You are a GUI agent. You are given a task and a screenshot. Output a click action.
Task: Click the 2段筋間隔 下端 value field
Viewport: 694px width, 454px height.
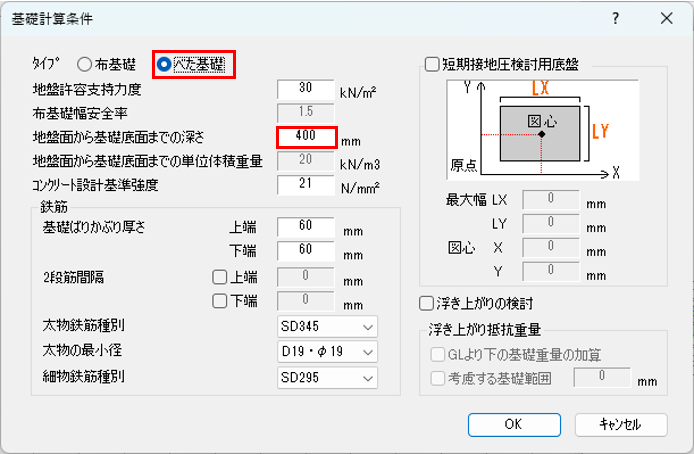pos(305,301)
